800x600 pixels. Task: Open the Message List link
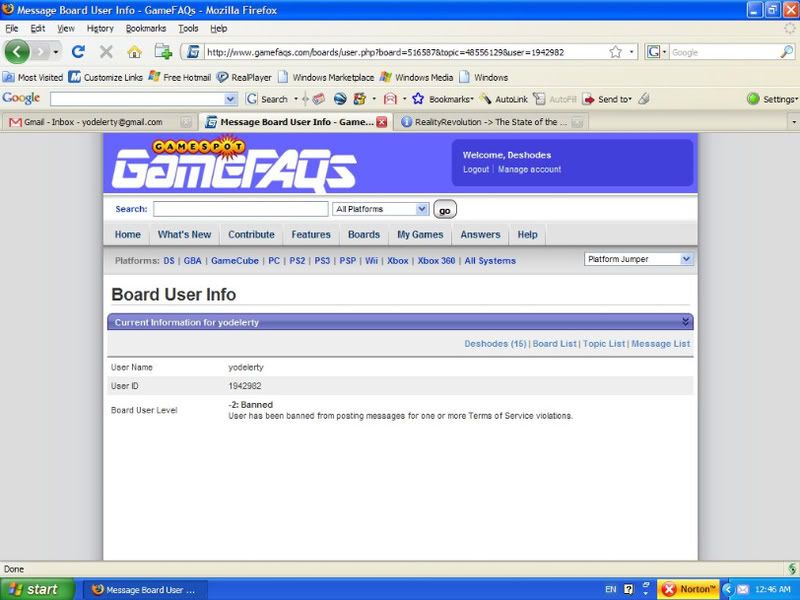pyautogui.click(x=660, y=344)
